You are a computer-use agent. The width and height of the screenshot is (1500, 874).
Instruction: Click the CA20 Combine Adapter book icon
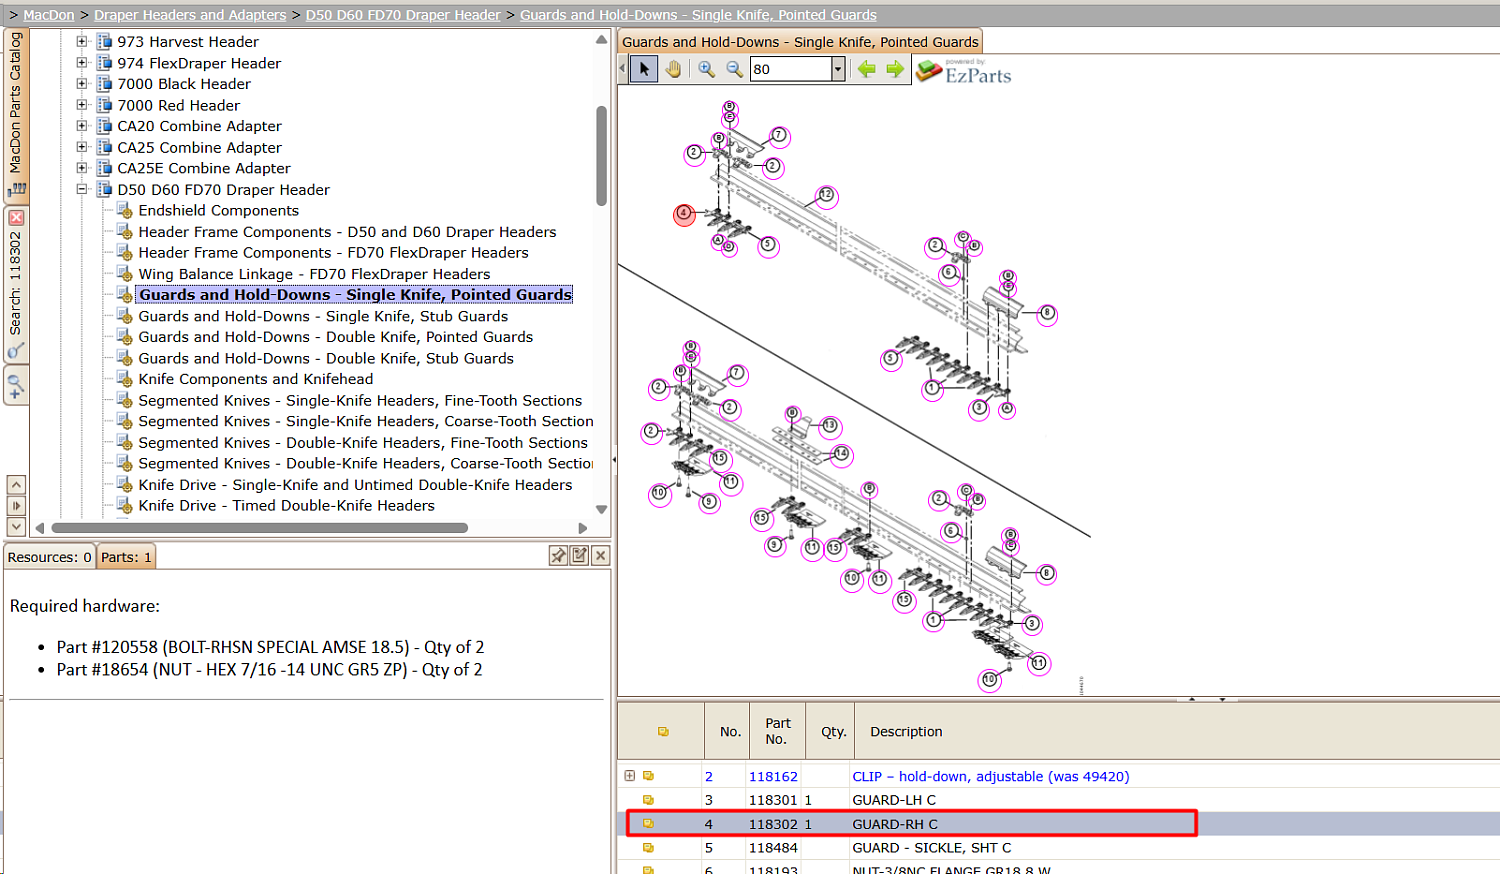click(104, 126)
